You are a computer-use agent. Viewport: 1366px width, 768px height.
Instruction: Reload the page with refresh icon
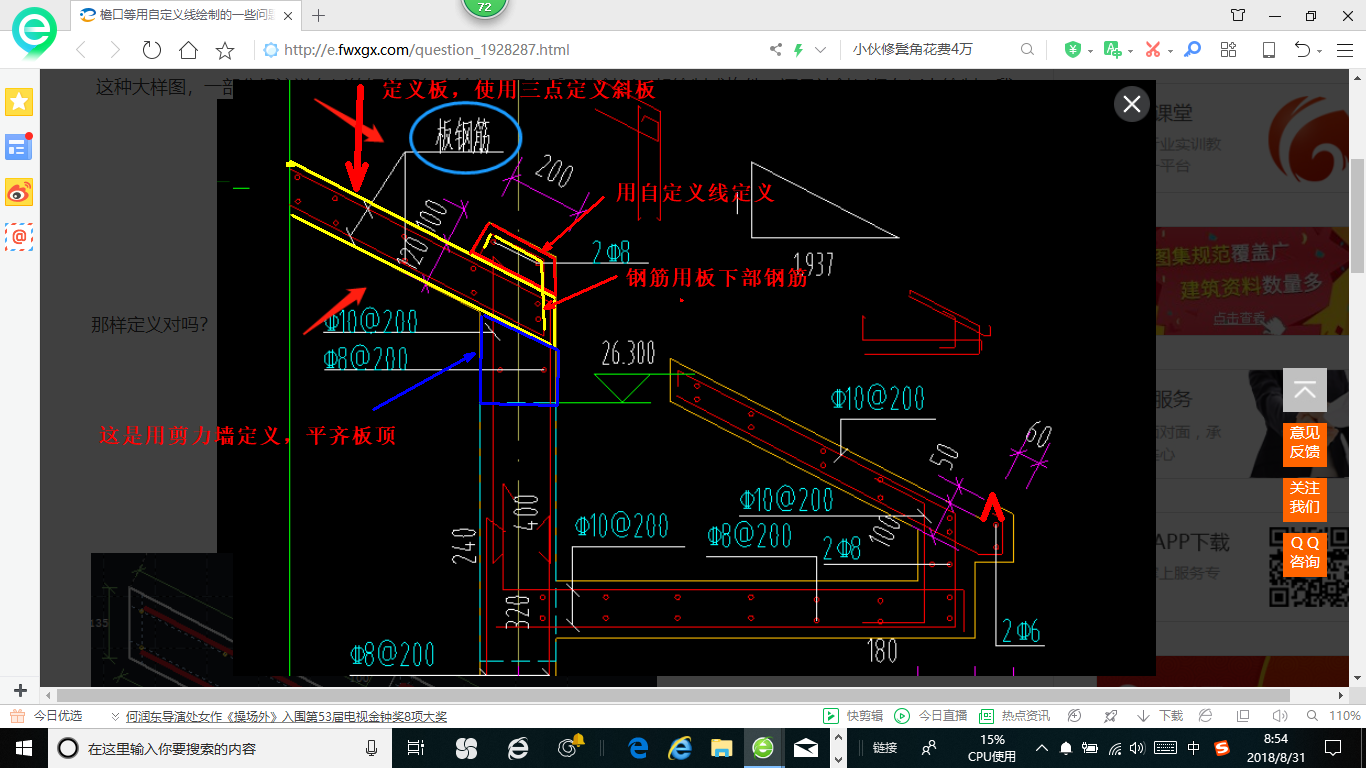point(152,50)
